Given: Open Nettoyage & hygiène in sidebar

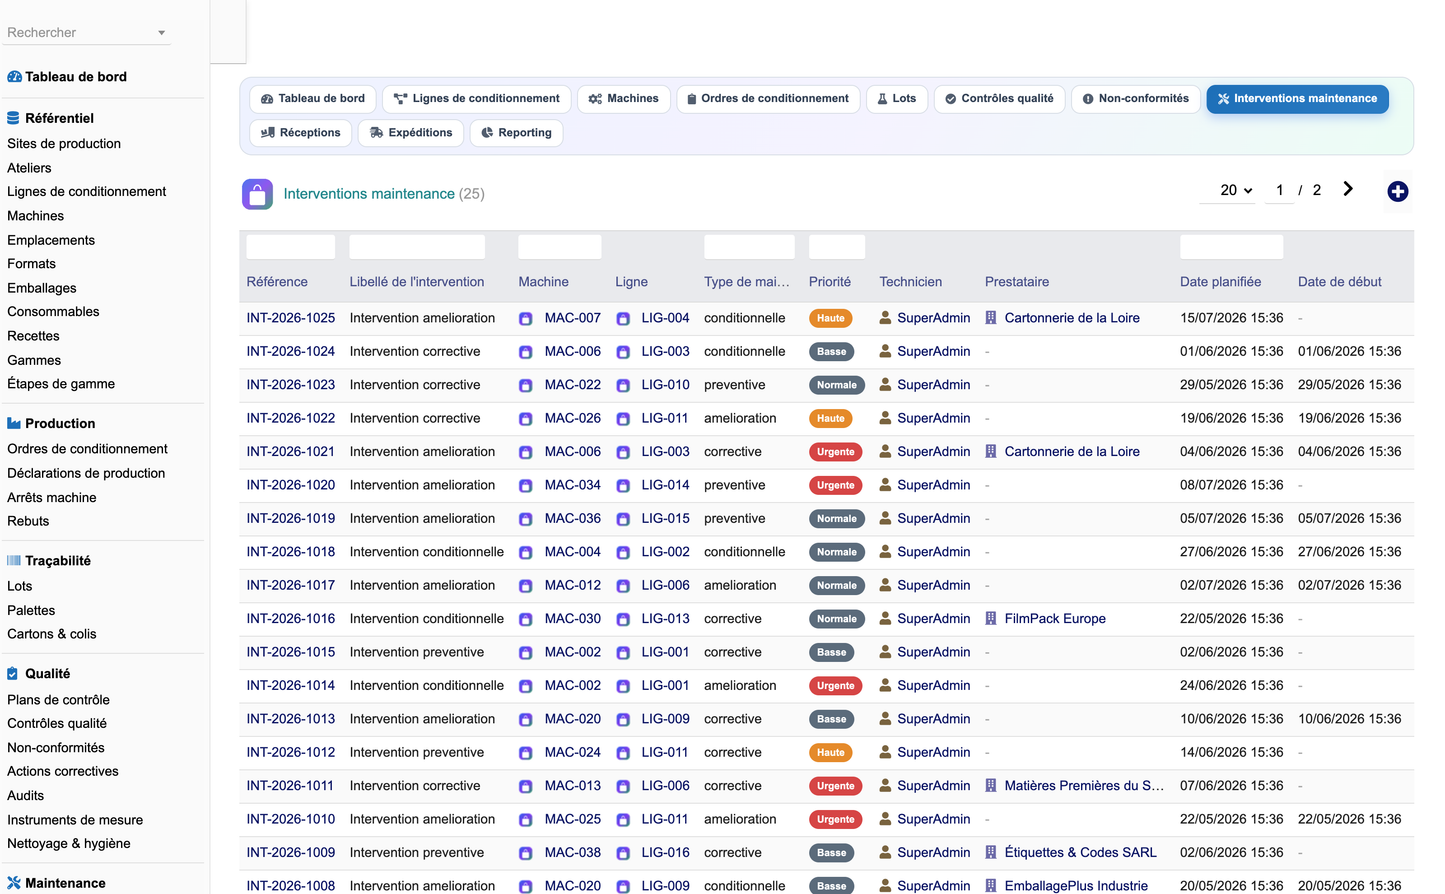Looking at the screenshot, I should tap(69, 844).
